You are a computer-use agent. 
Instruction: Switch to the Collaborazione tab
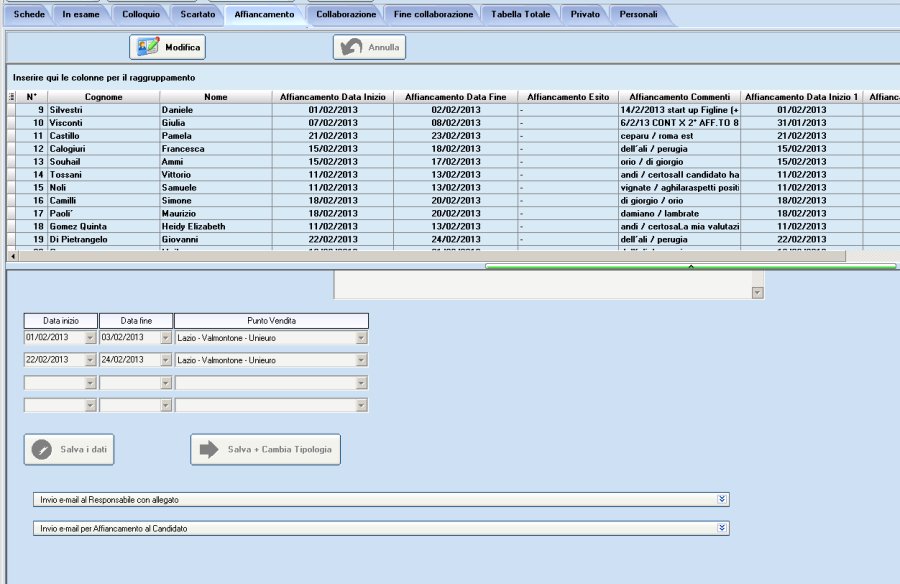coord(346,14)
